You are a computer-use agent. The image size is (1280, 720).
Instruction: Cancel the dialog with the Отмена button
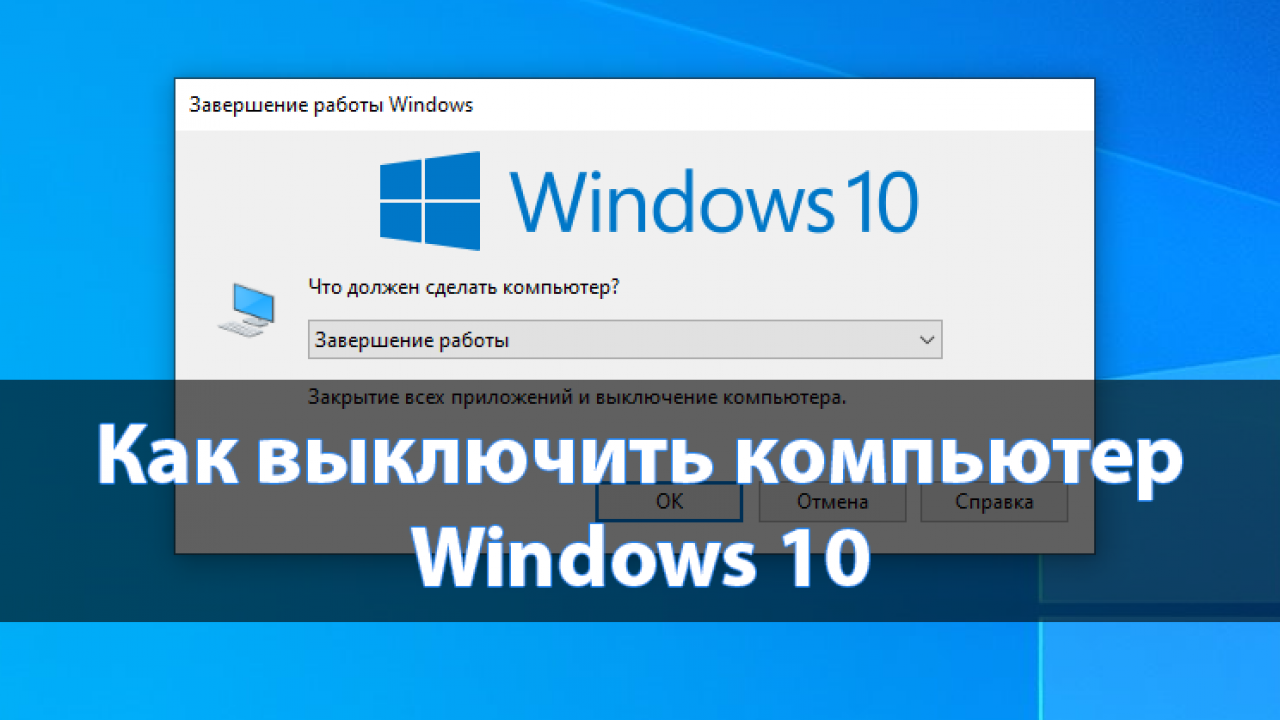click(x=832, y=502)
